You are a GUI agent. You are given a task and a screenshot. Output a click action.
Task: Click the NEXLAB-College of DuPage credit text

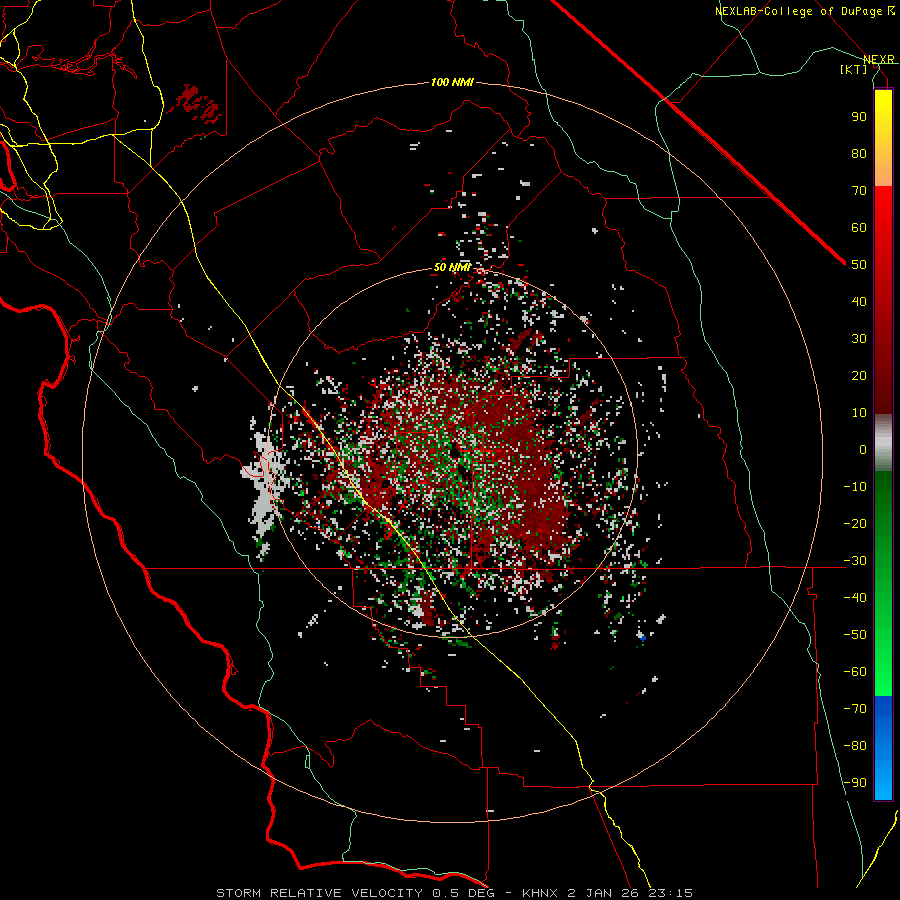[x=800, y=11]
